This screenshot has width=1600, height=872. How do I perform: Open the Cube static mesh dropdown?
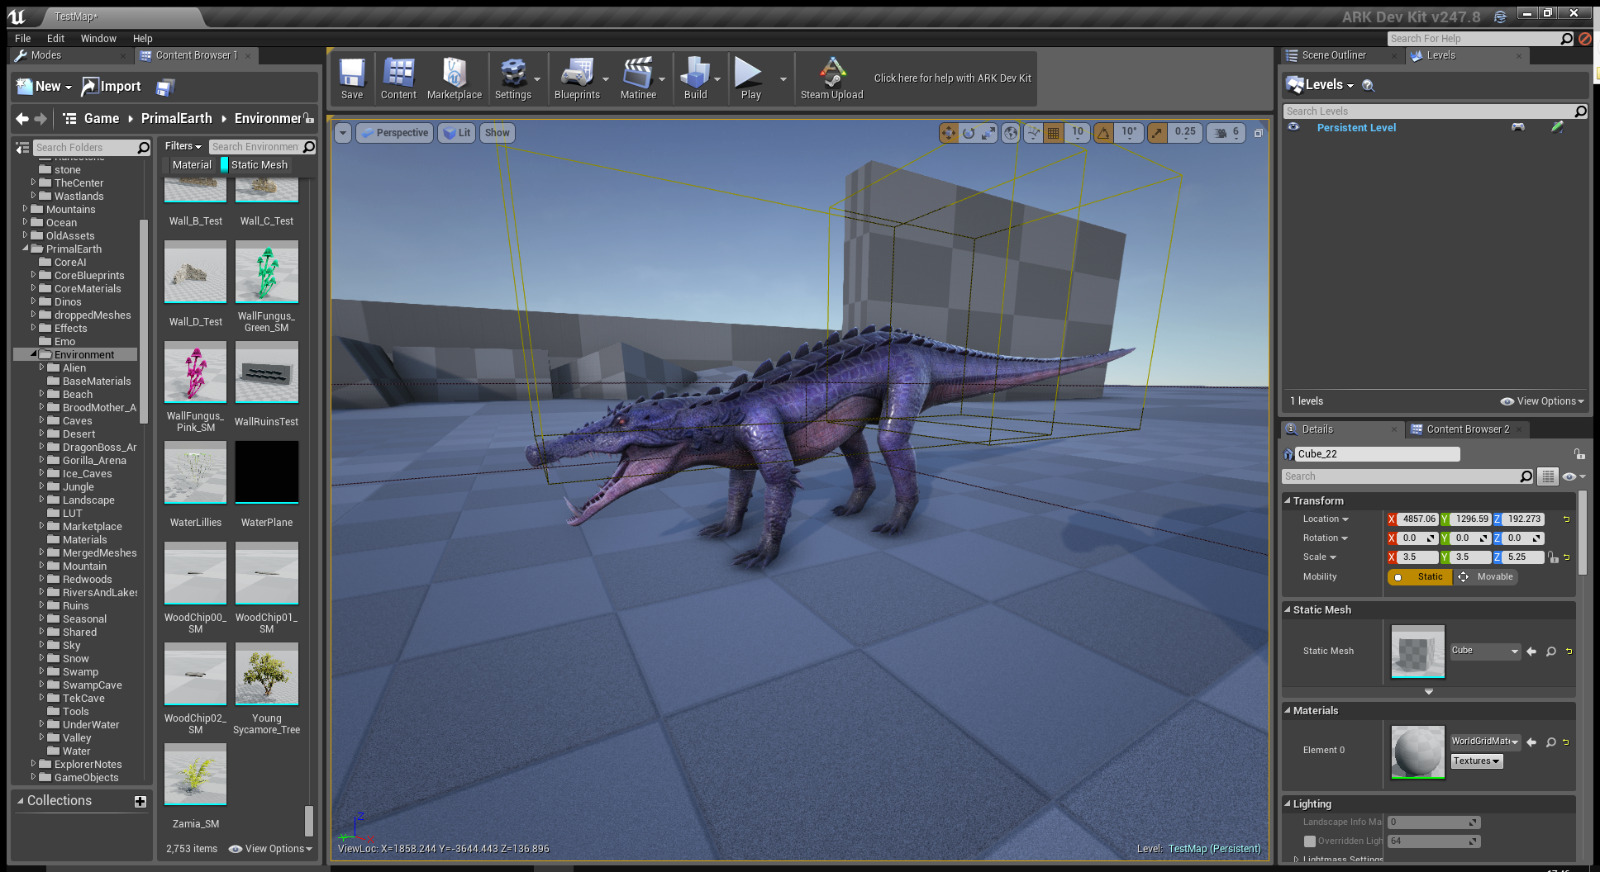click(x=1485, y=651)
